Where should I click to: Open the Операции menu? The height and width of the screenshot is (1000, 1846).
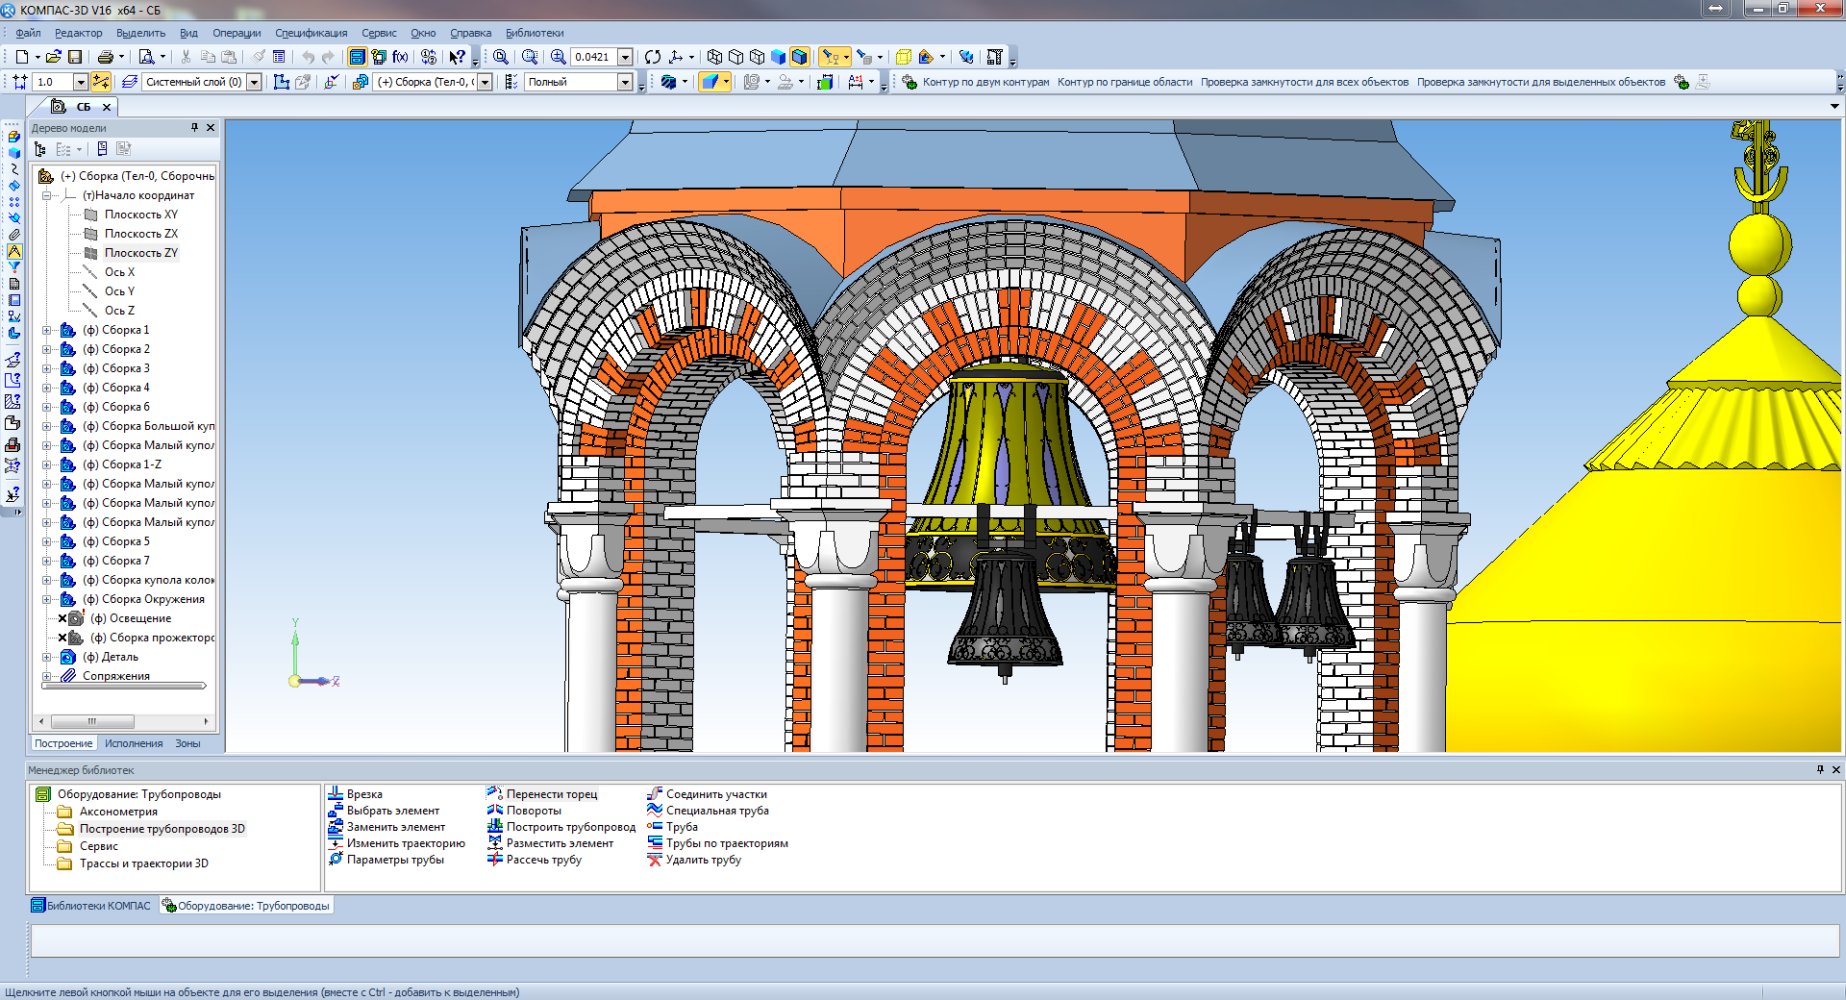pyautogui.click(x=236, y=33)
